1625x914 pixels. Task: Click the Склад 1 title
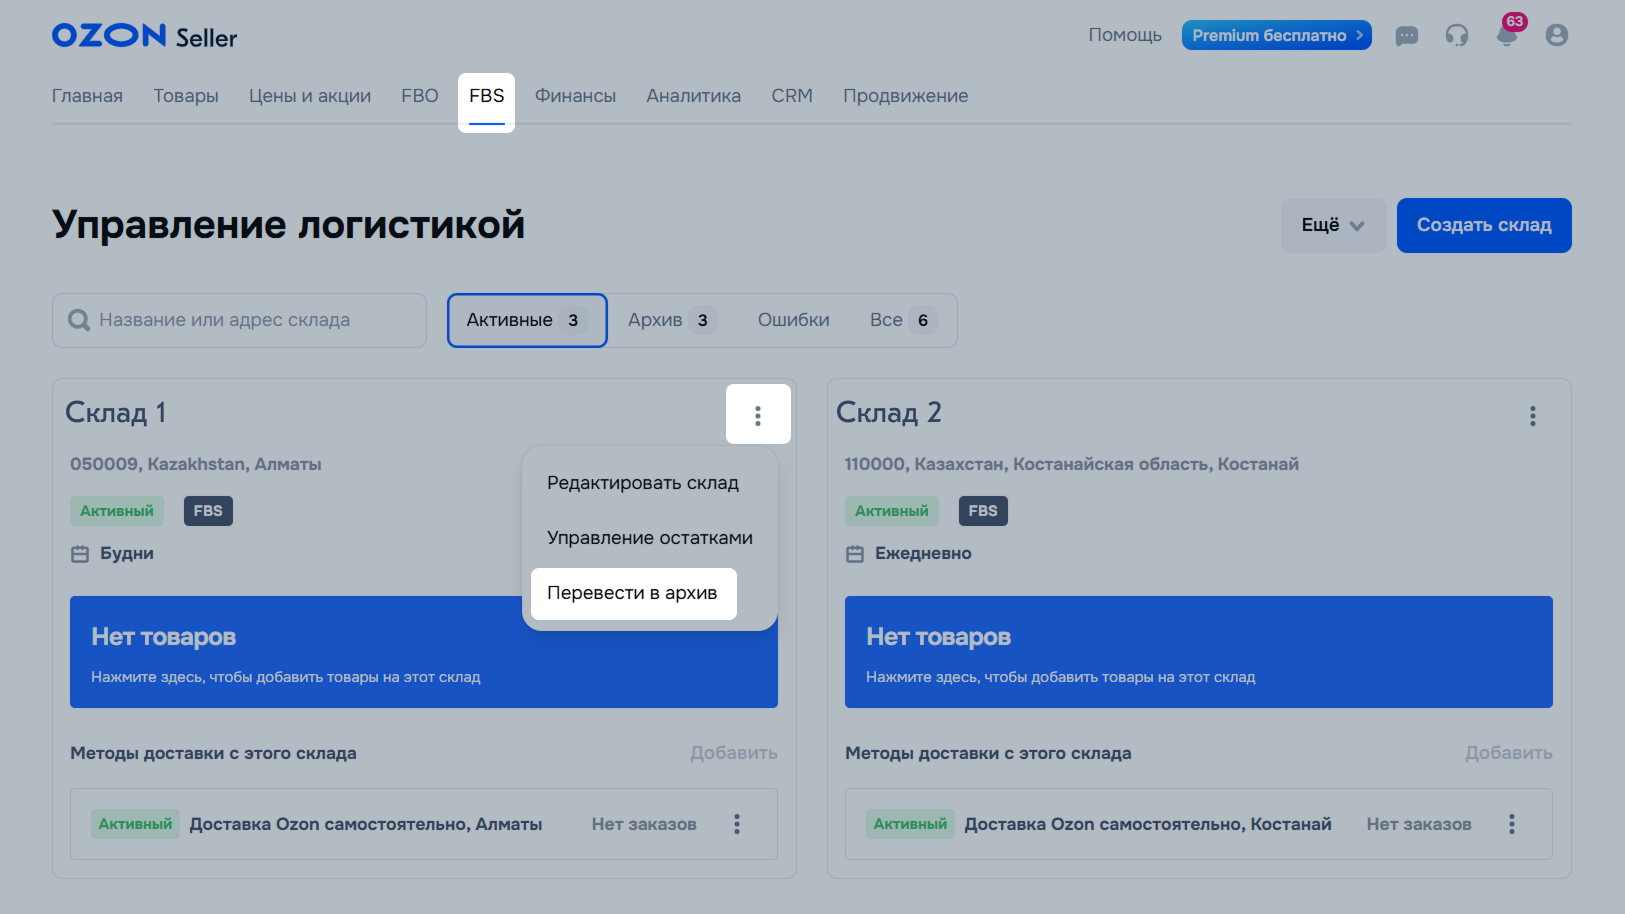point(116,412)
